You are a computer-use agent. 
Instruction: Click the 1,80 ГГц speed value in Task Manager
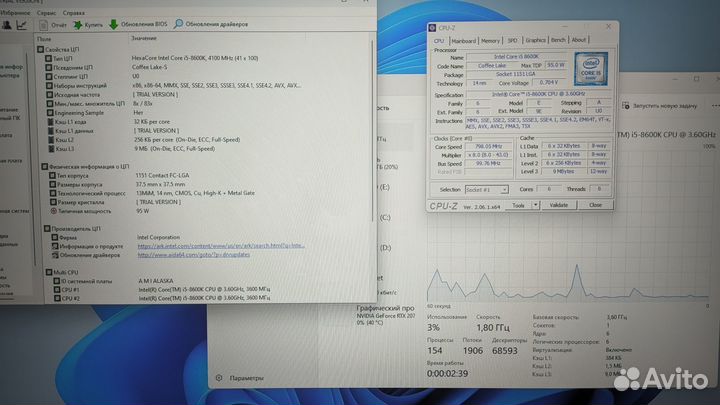492,327
